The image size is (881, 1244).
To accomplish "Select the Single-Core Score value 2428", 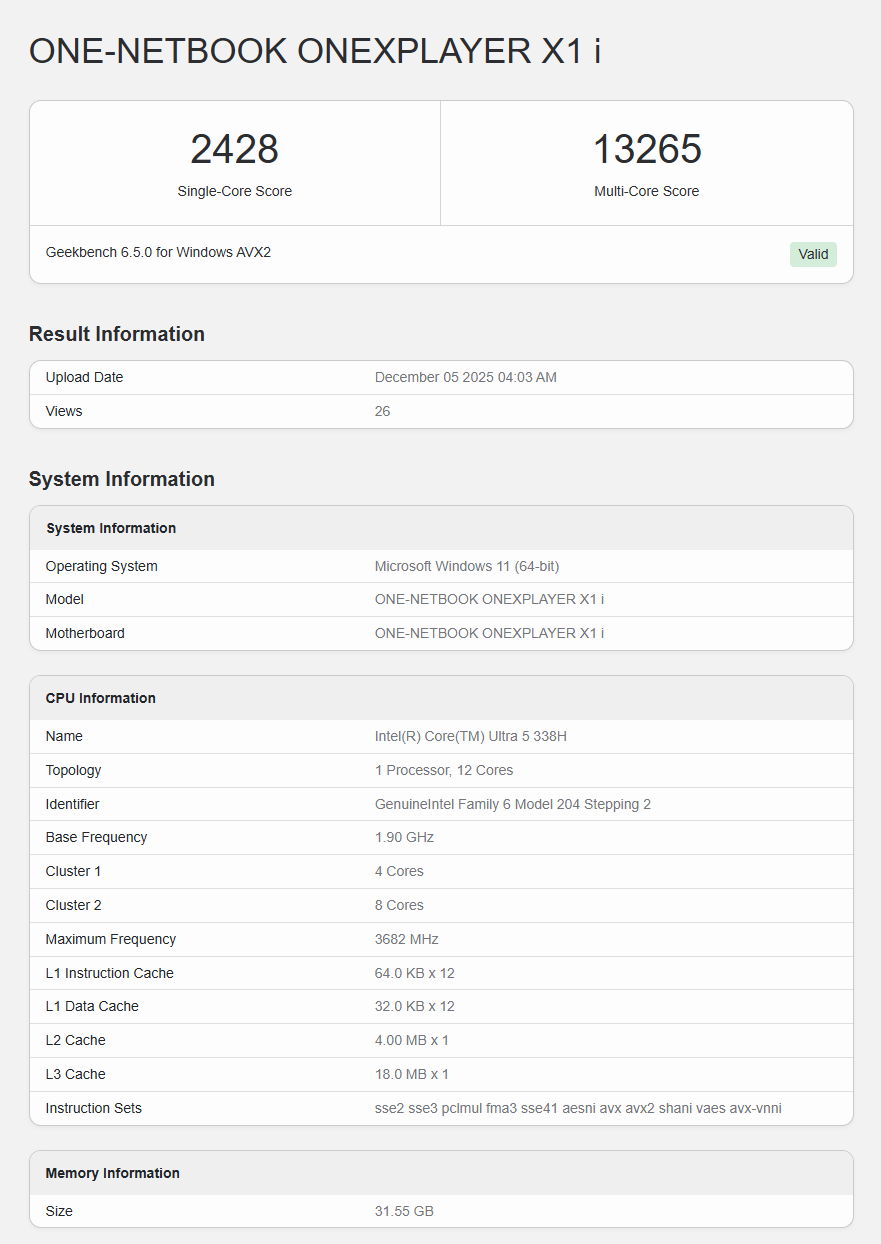I will pyautogui.click(x=234, y=150).
